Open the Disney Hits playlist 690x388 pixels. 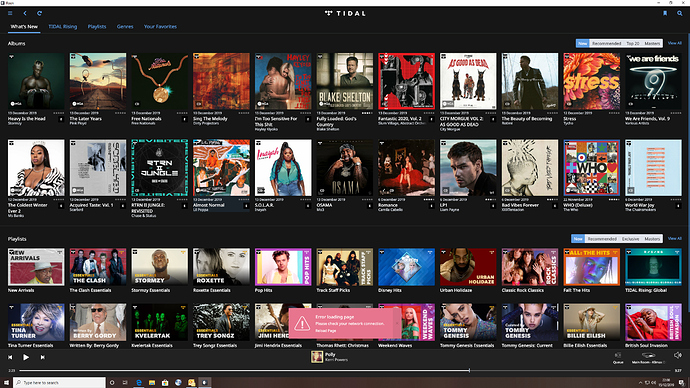point(406,267)
